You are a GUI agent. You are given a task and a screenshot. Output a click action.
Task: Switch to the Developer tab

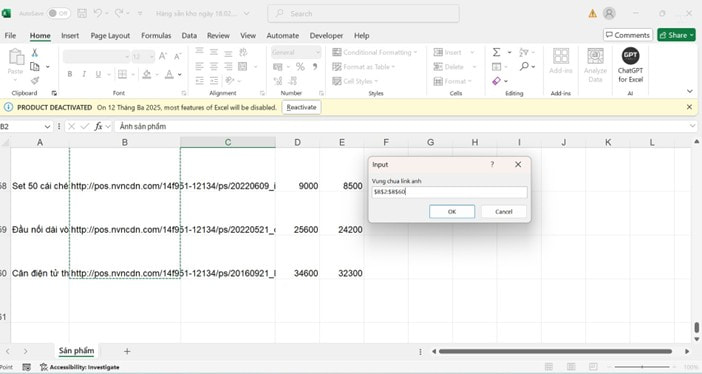coord(326,35)
